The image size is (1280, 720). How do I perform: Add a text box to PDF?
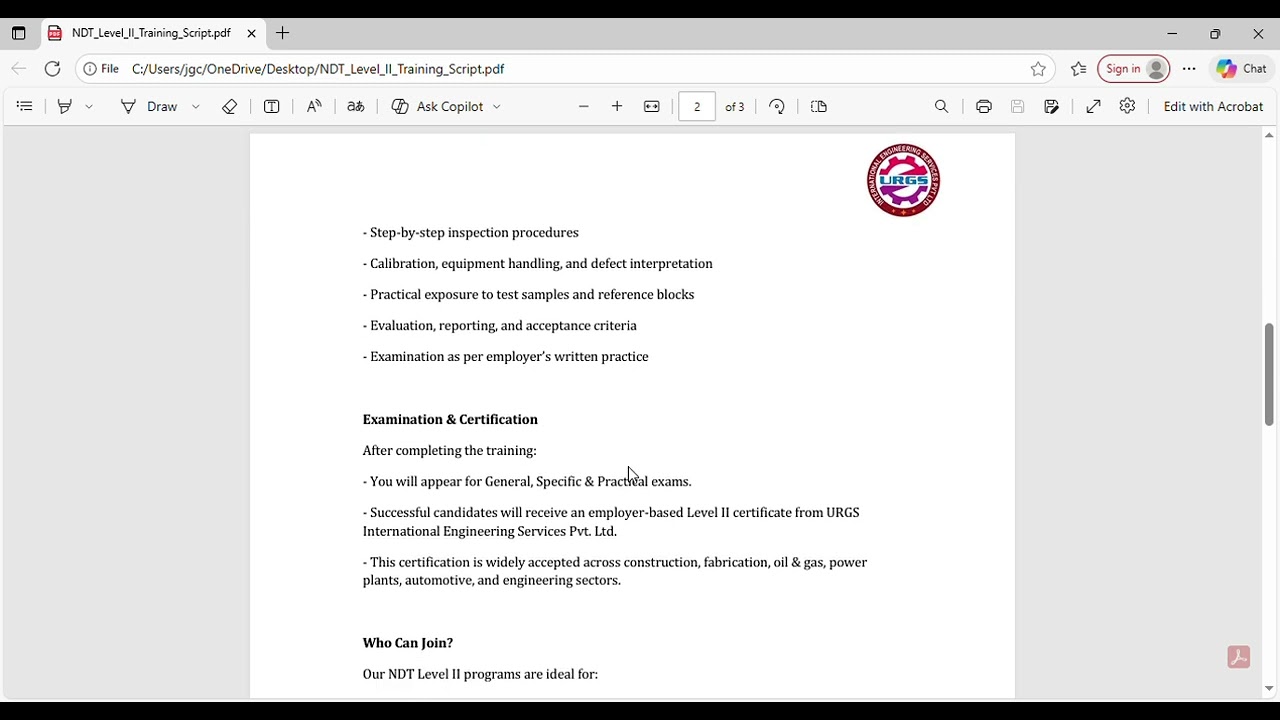point(271,106)
